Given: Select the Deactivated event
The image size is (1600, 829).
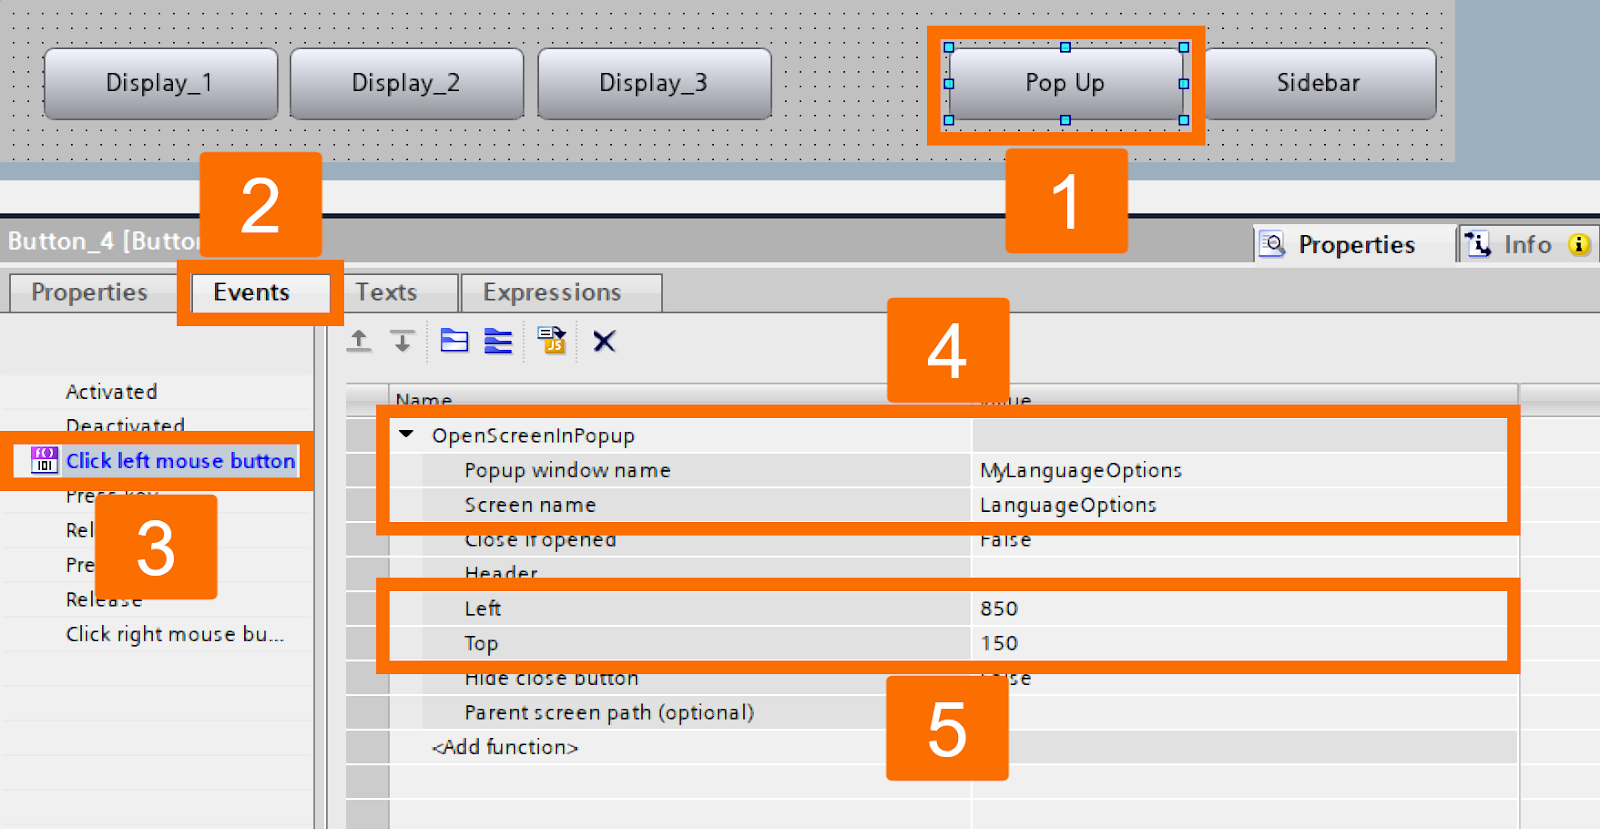Looking at the screenshot, I should click(125, 425).
